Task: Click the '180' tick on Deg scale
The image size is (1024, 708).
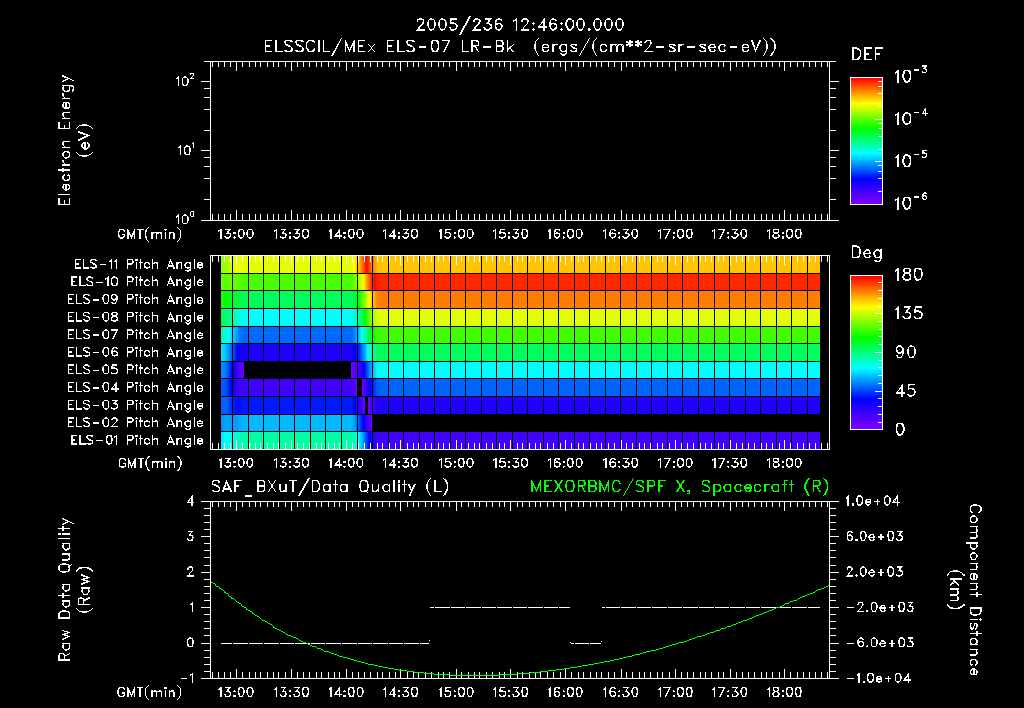Action: coord(908,275)
